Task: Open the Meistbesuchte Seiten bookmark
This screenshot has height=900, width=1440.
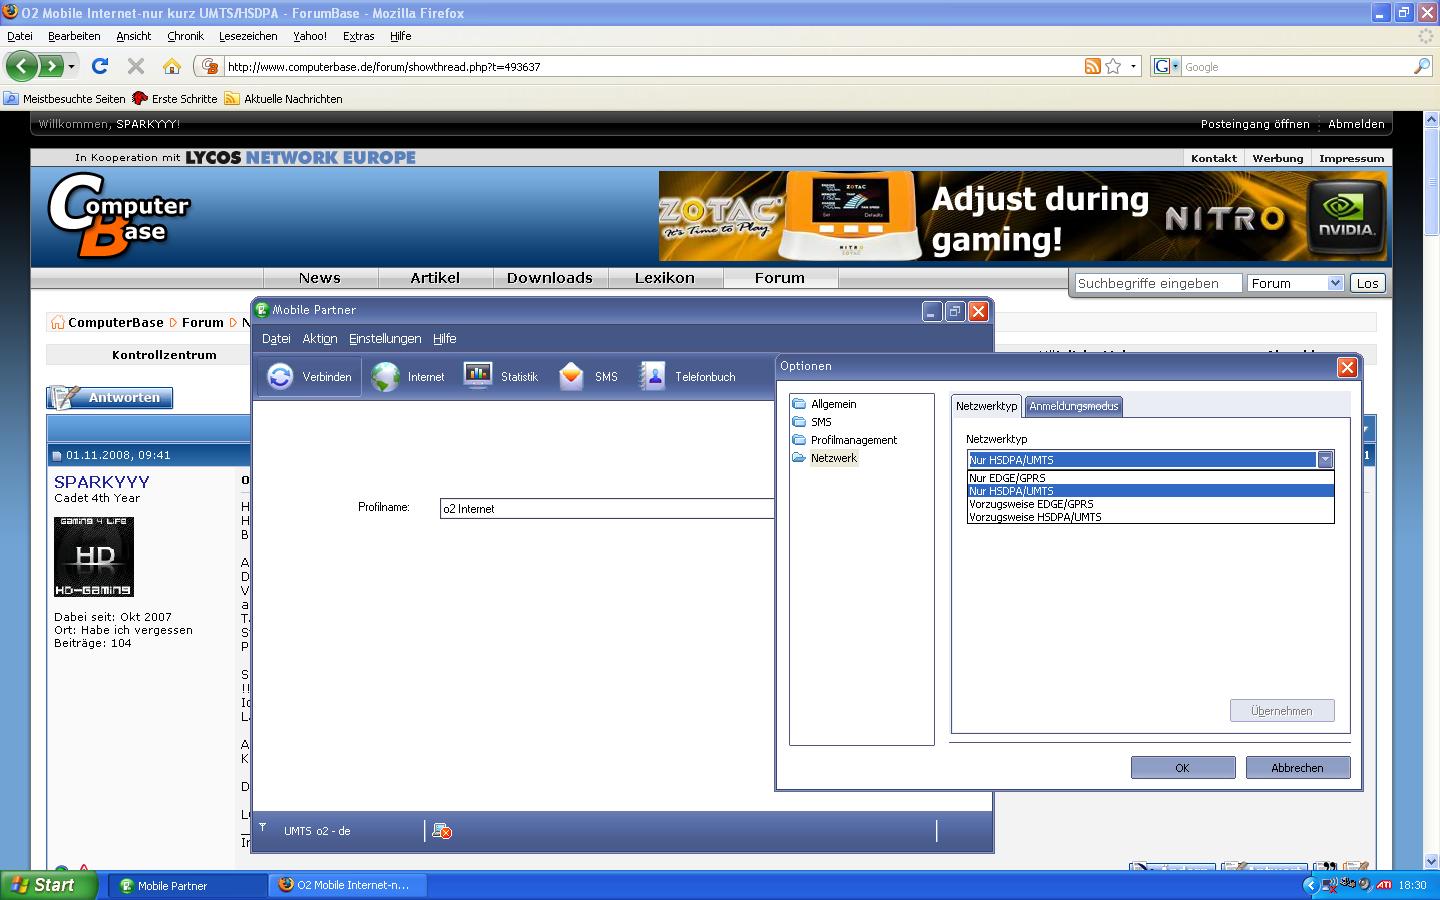Action: pyautogui.click(x=65, y=99)
